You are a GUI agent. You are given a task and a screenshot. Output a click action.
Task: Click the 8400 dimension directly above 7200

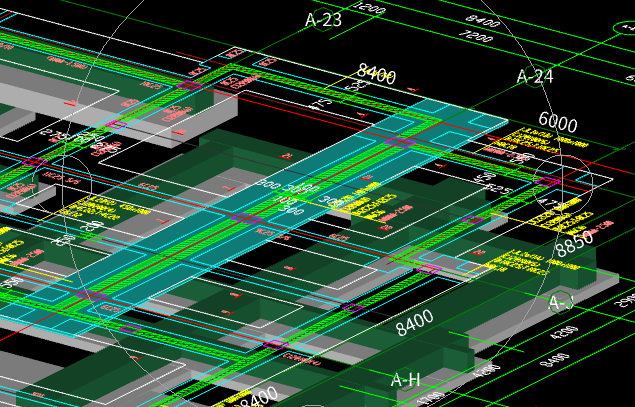482,21
